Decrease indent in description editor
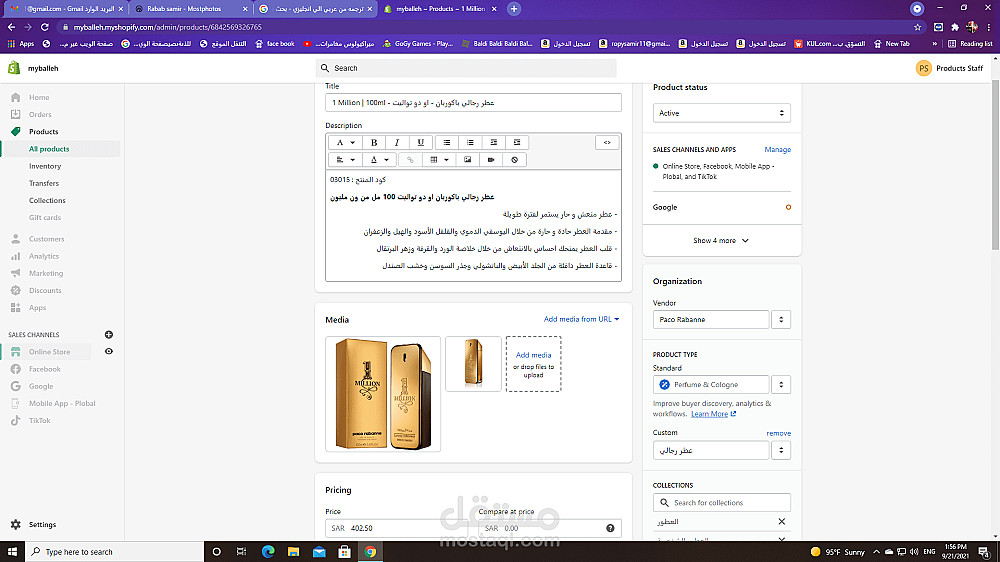Screen dimensions: 1000x562 (x=494, y=142)
